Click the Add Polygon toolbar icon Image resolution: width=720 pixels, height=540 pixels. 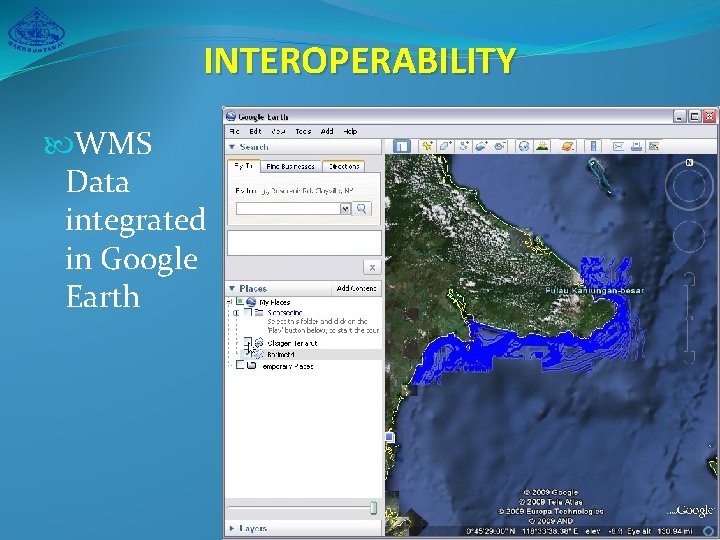[x=445, y=146]
